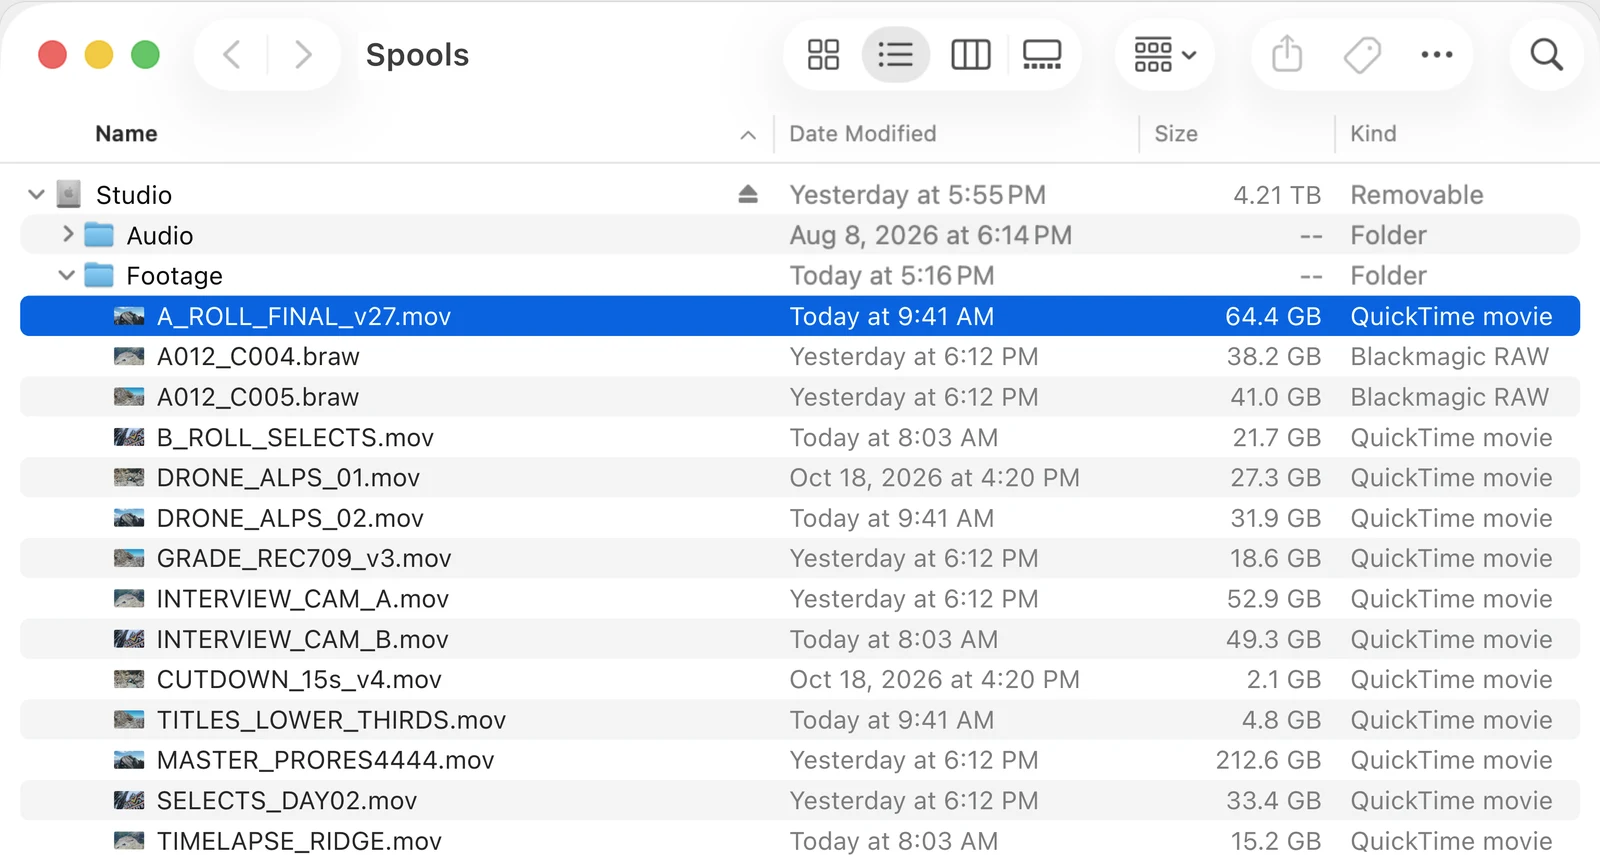
Task: Open the Group By options dropdown
Action: point(1165,54)
